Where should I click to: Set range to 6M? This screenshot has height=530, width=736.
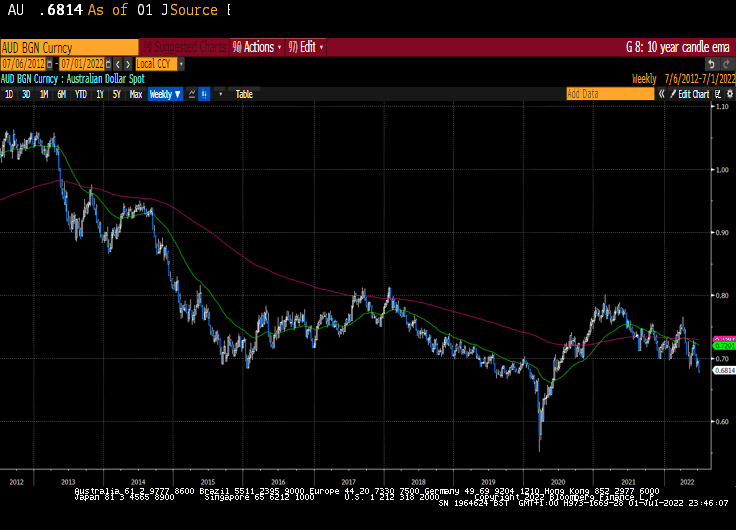[x=61, y=94]
